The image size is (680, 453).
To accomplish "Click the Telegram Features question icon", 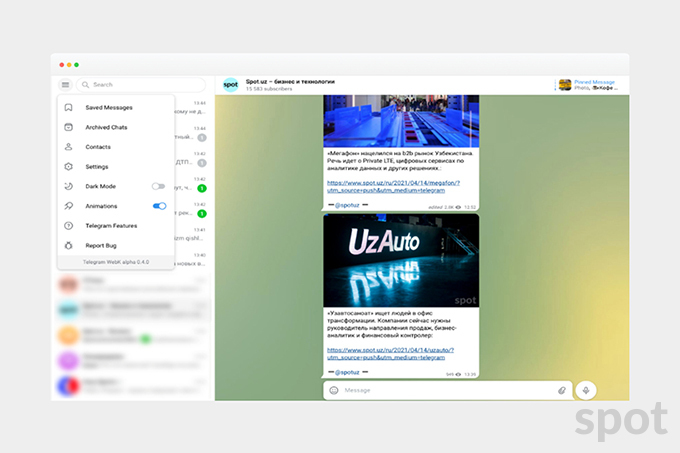I will coord(69,226).
